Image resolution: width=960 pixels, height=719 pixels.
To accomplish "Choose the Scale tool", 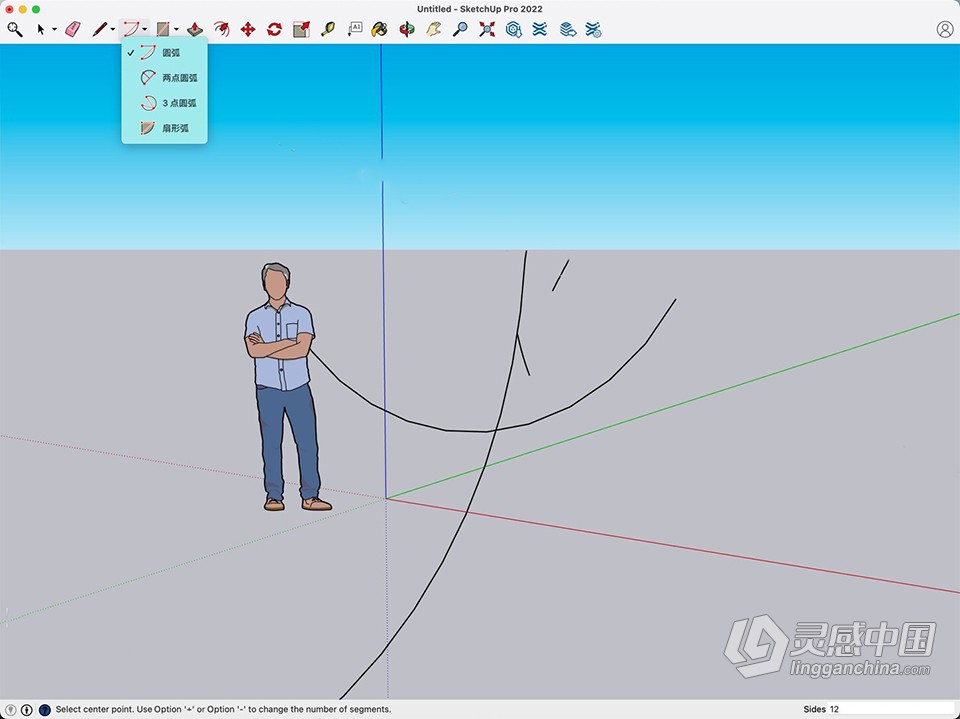I will [x=301, y=29].
